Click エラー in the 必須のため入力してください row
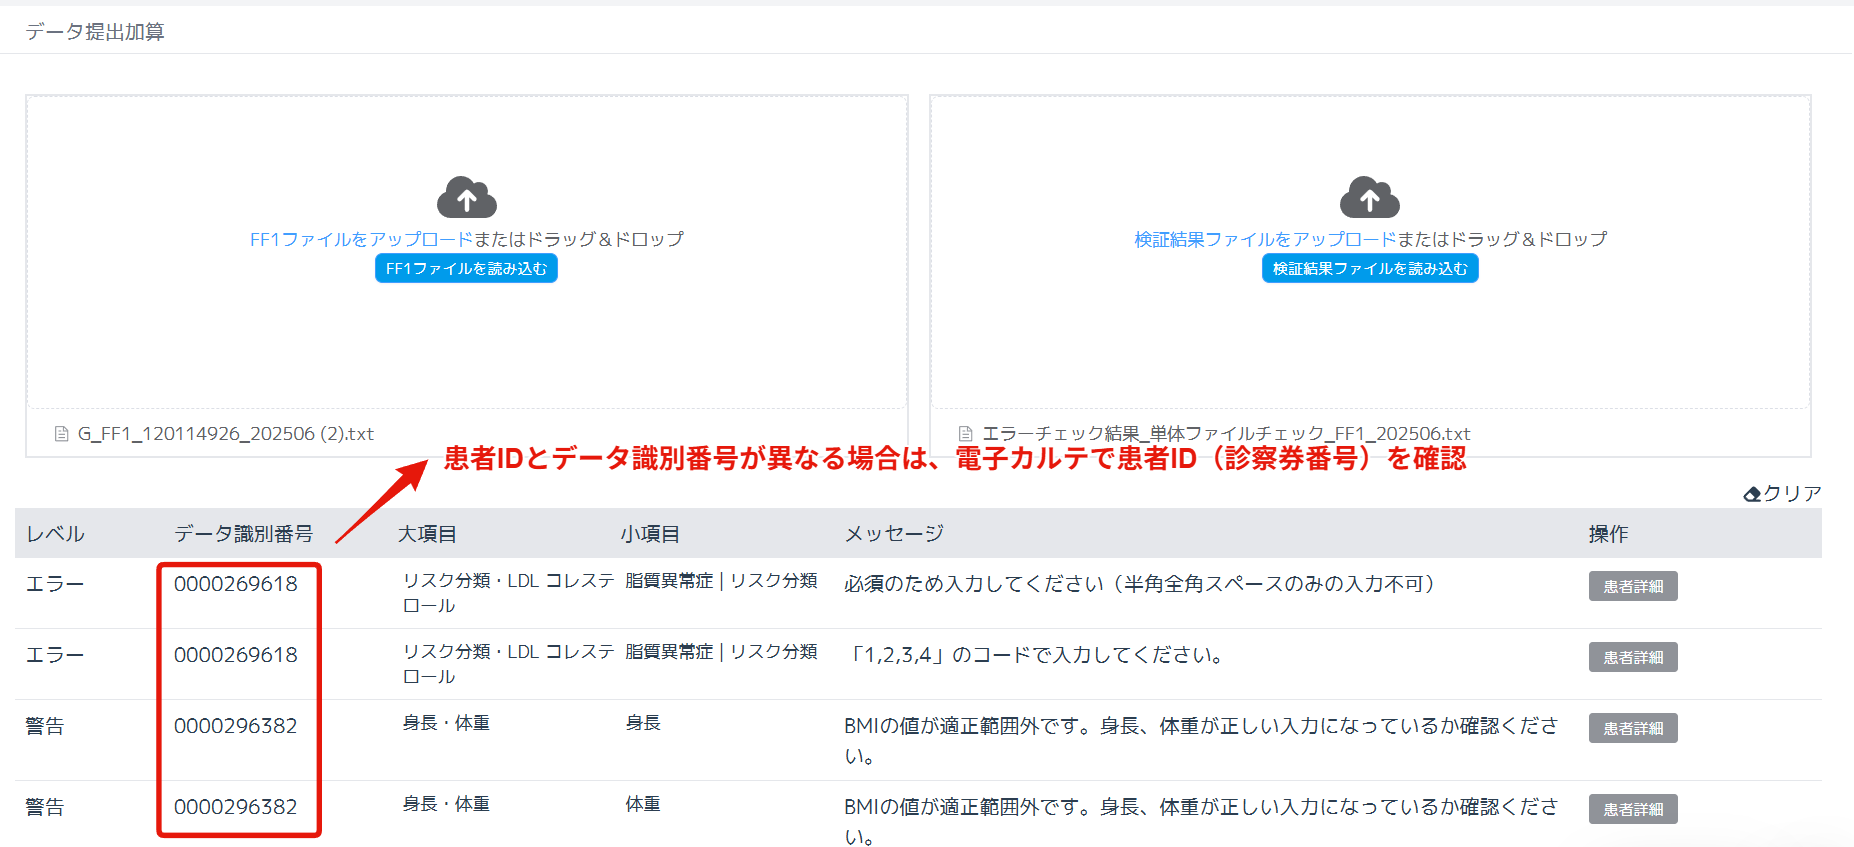This screenshot has height=847, width=1854. click(55, 584)
